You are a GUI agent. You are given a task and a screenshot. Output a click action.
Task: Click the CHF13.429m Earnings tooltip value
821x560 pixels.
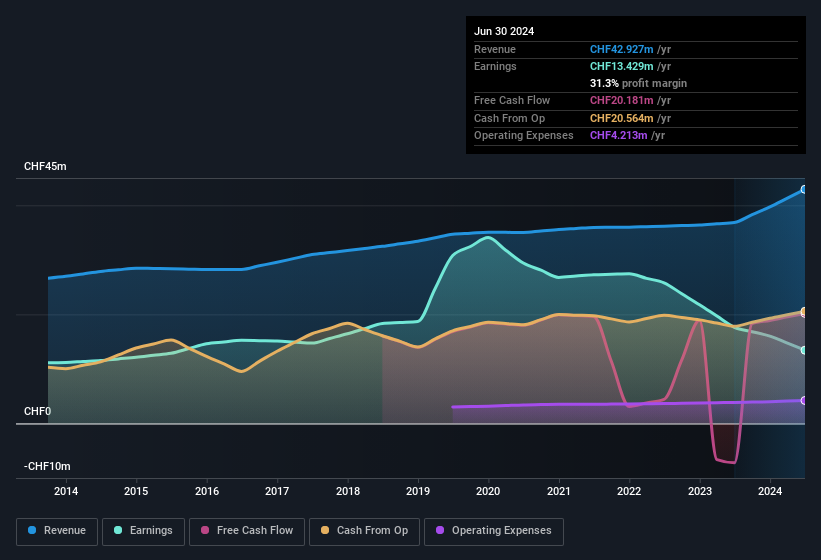pos(619,66)
